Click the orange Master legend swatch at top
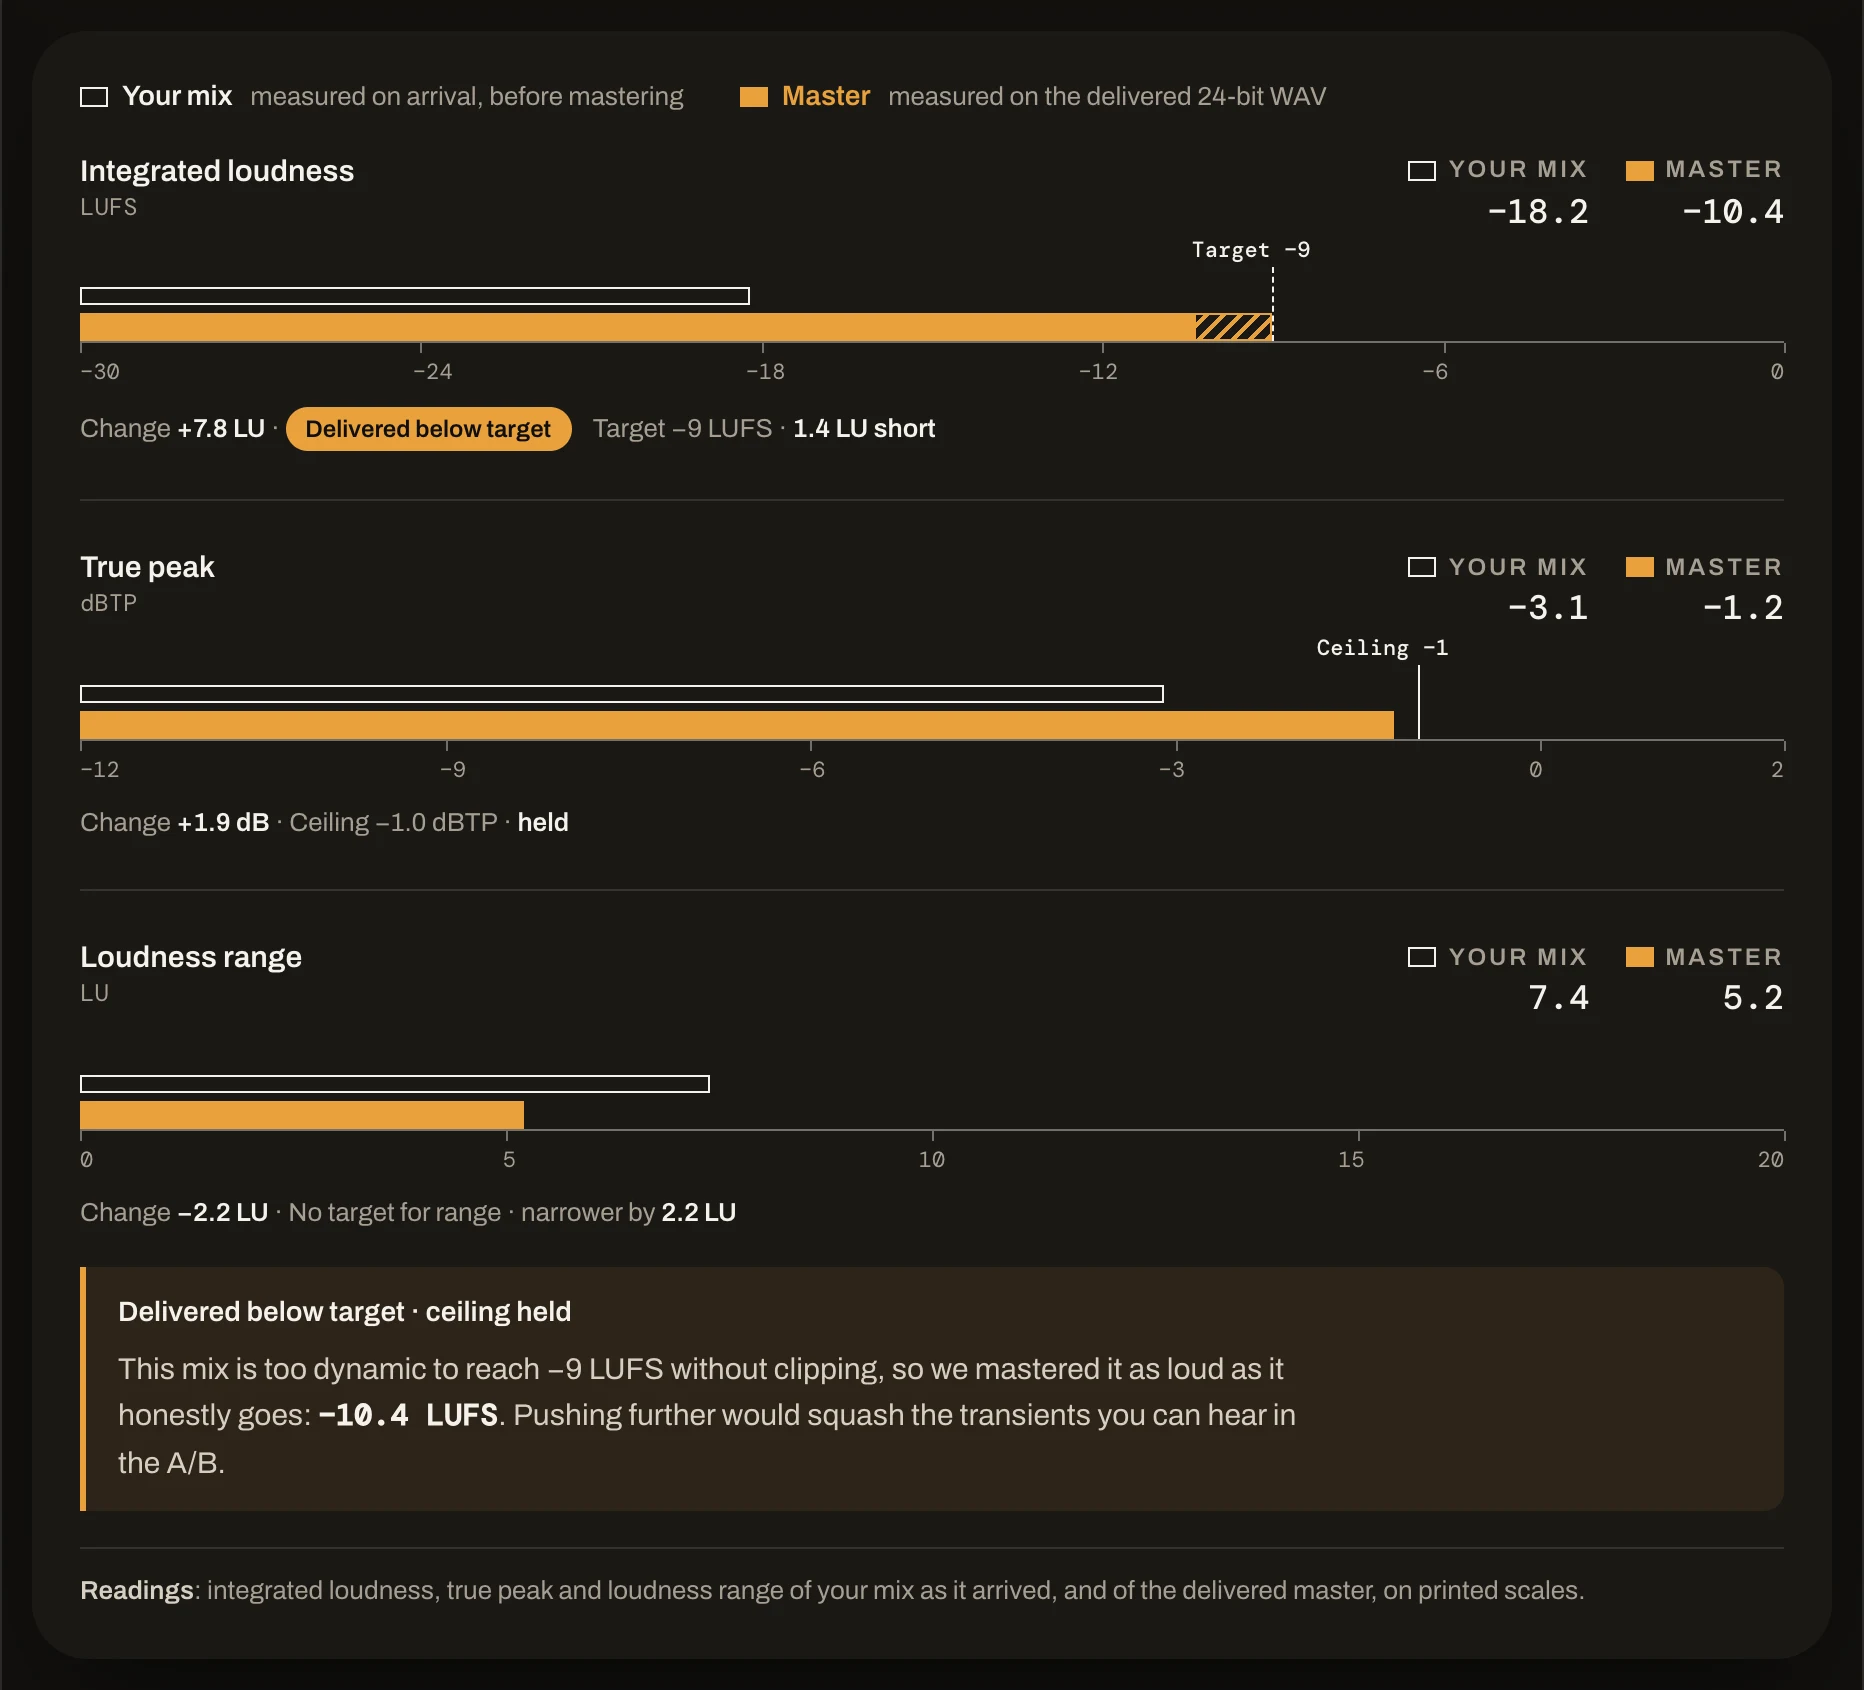 click(x=754, y=97)
